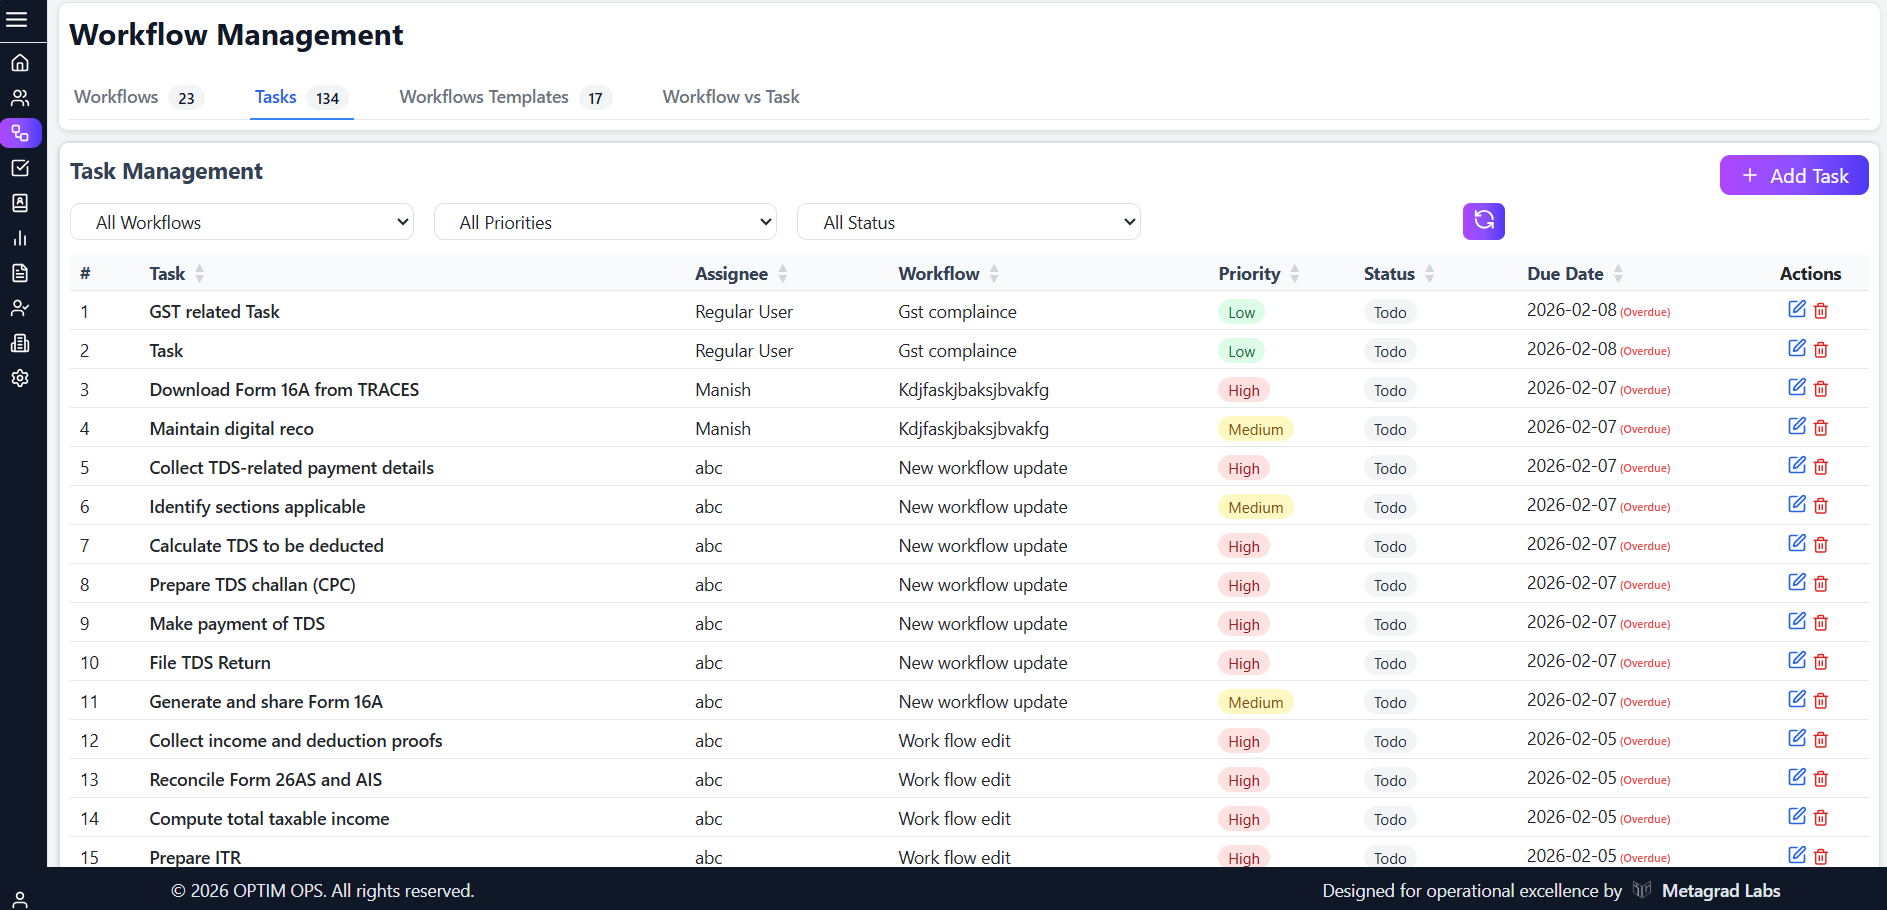The image size is (1887, 910).
Task: Open the All Priorities dropdown
Action: 606,222
